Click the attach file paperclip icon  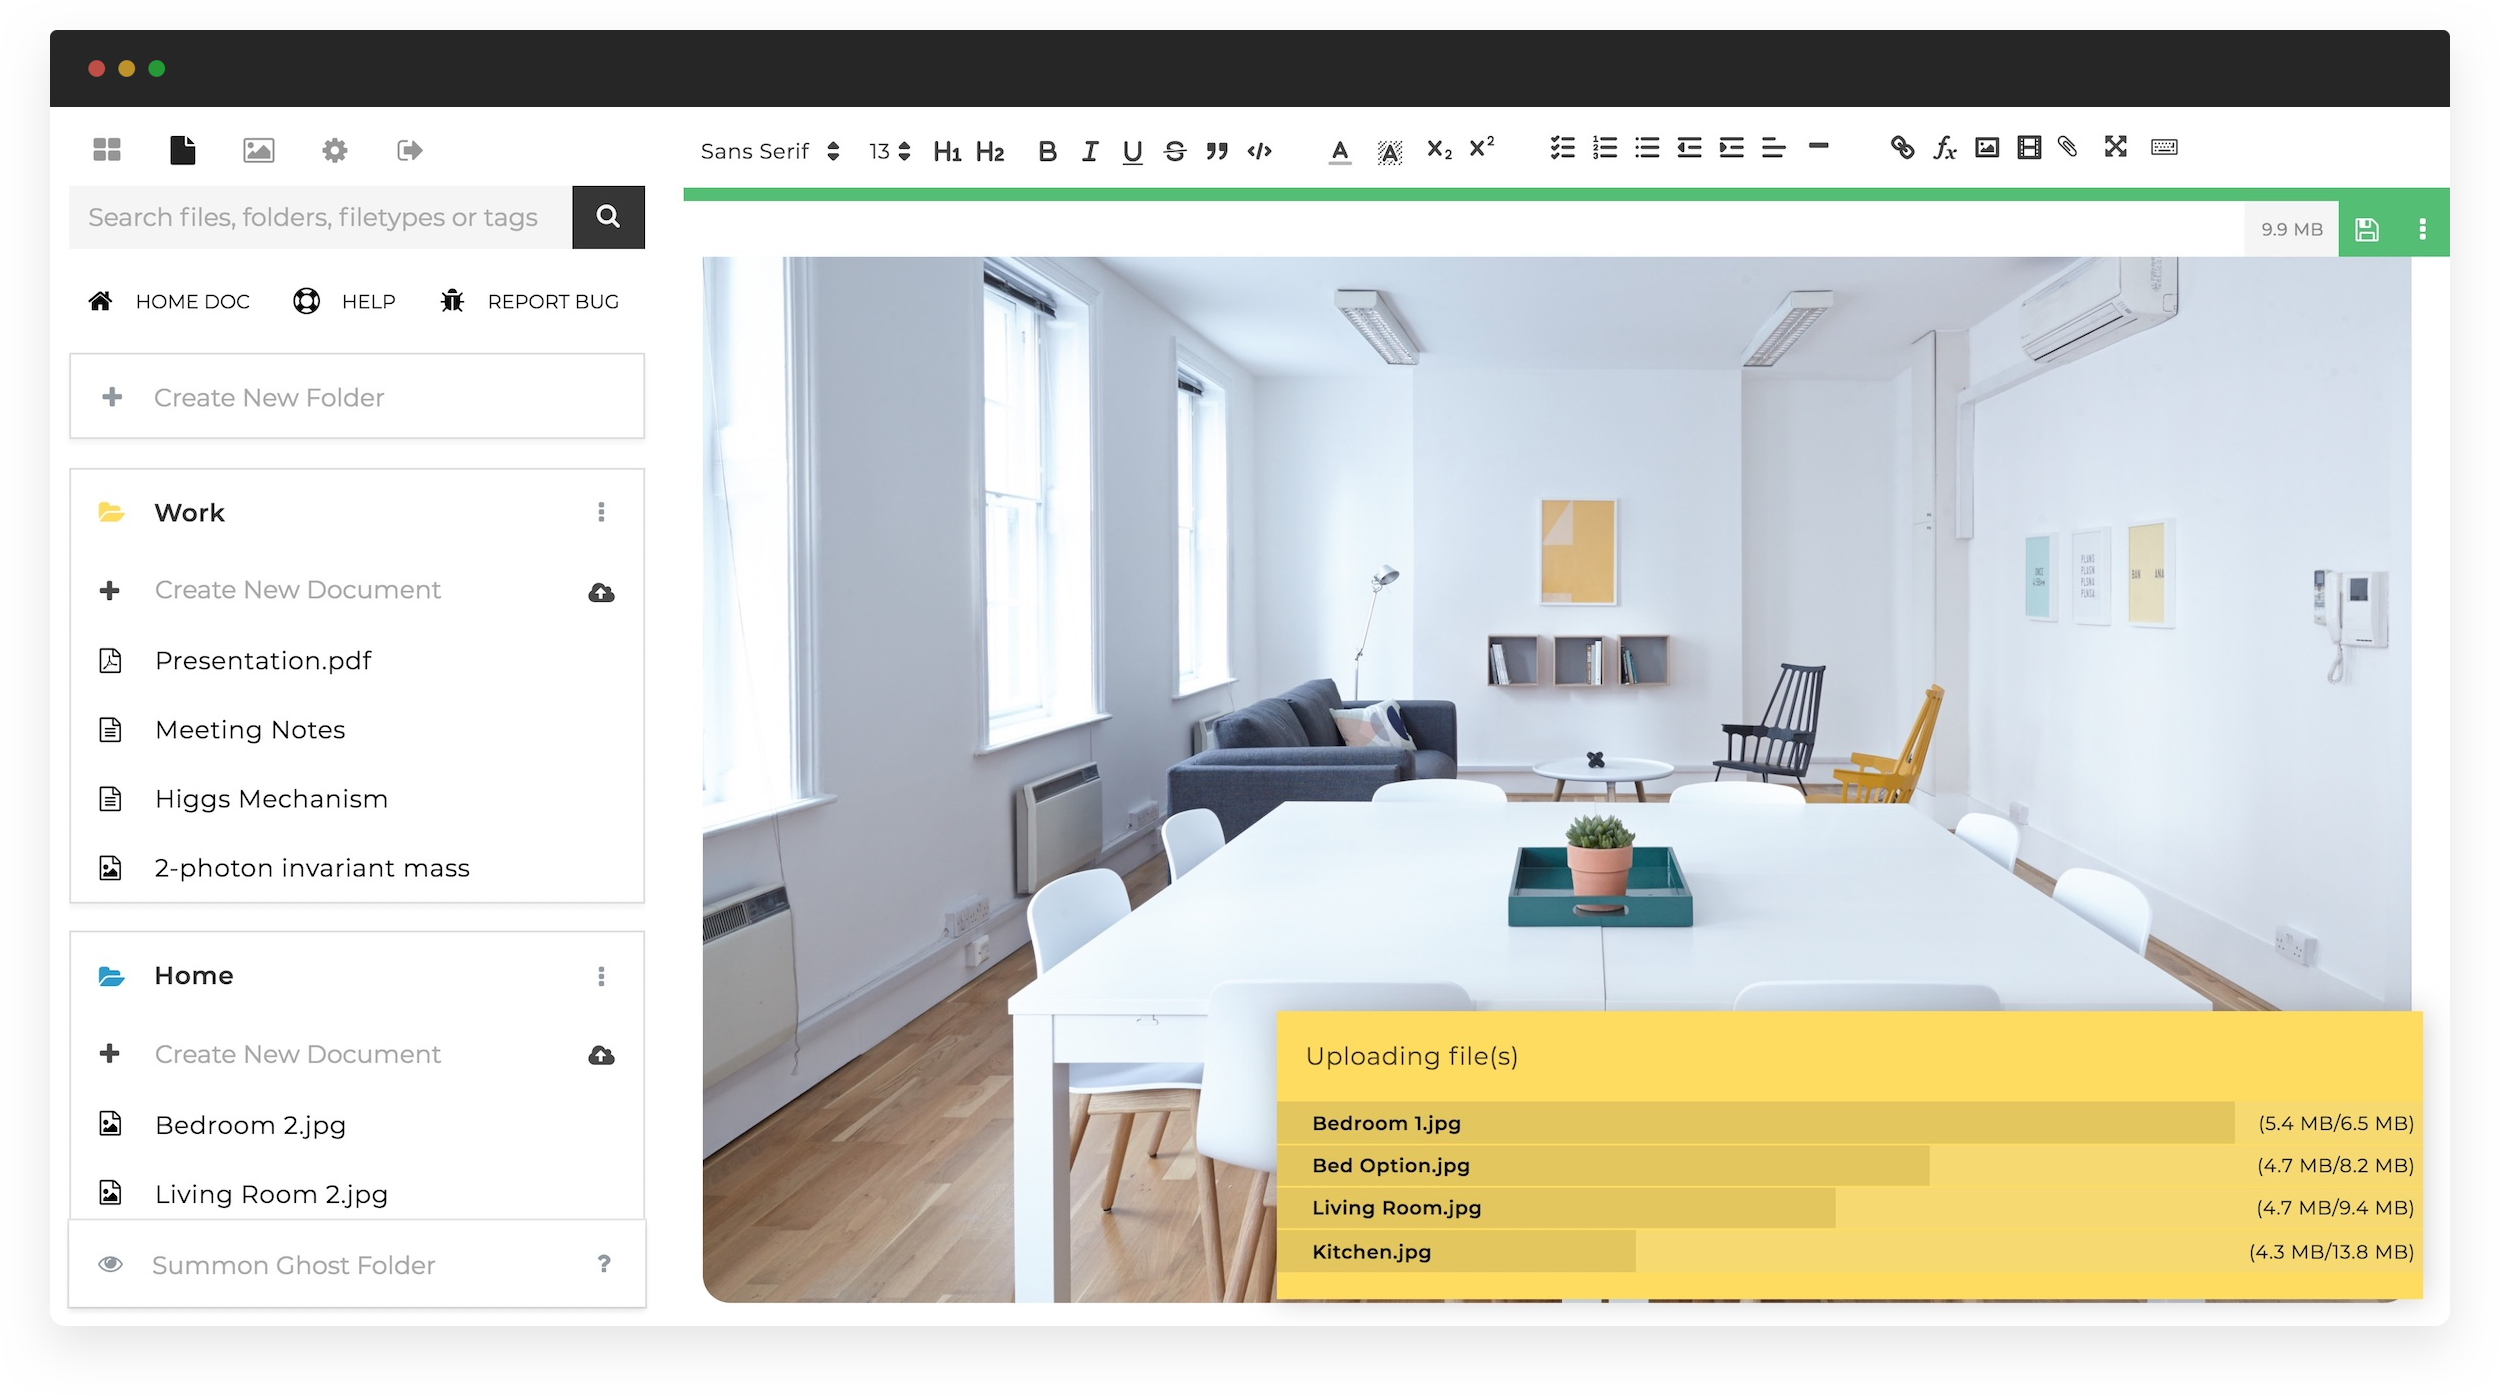coord(2068,148)
